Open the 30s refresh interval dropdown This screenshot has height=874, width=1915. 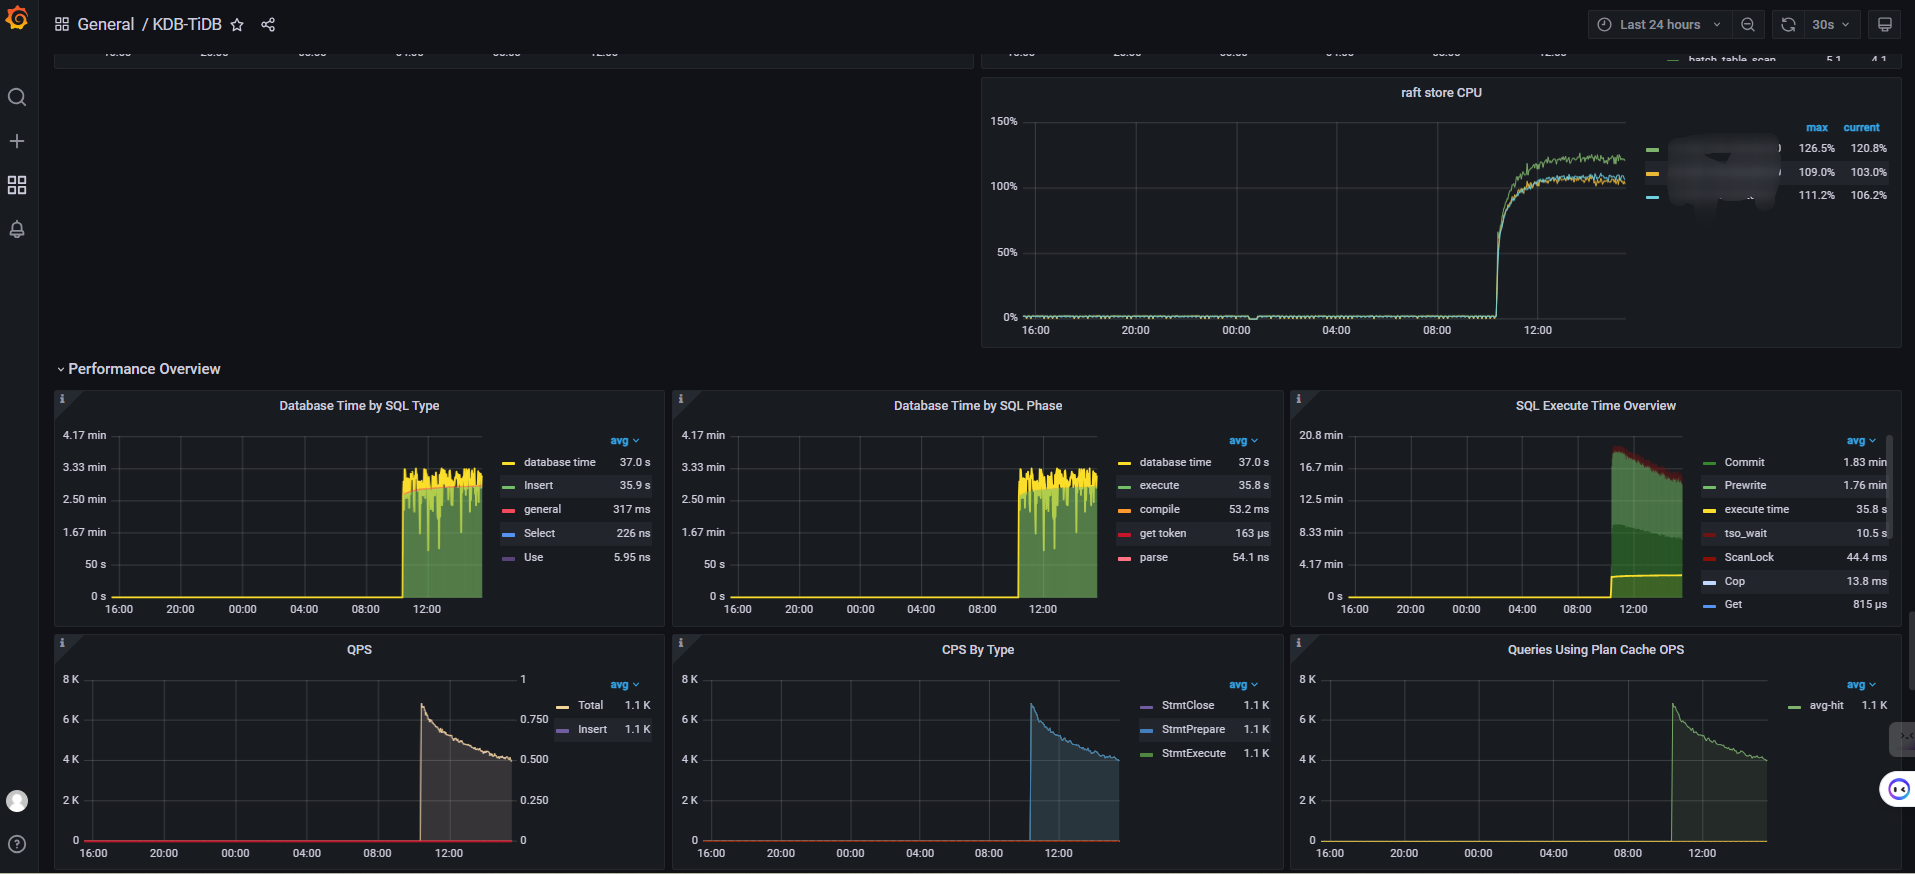1830,25
